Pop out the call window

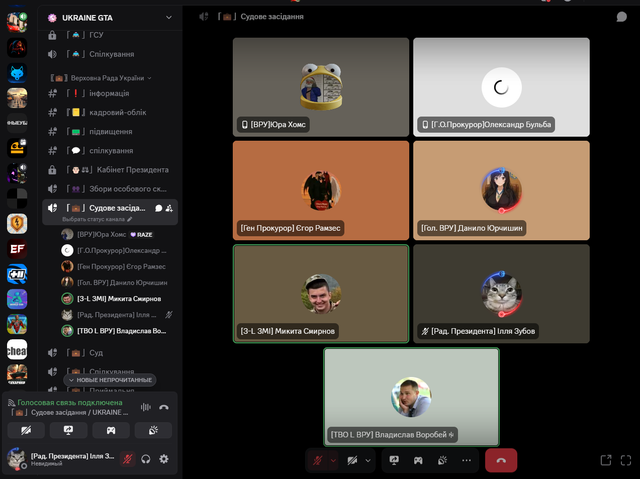[606, 460]
